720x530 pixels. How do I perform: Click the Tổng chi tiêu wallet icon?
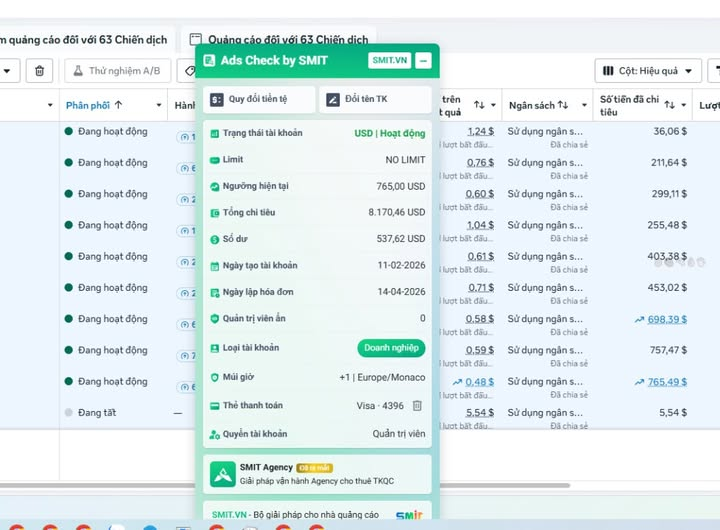214,213
